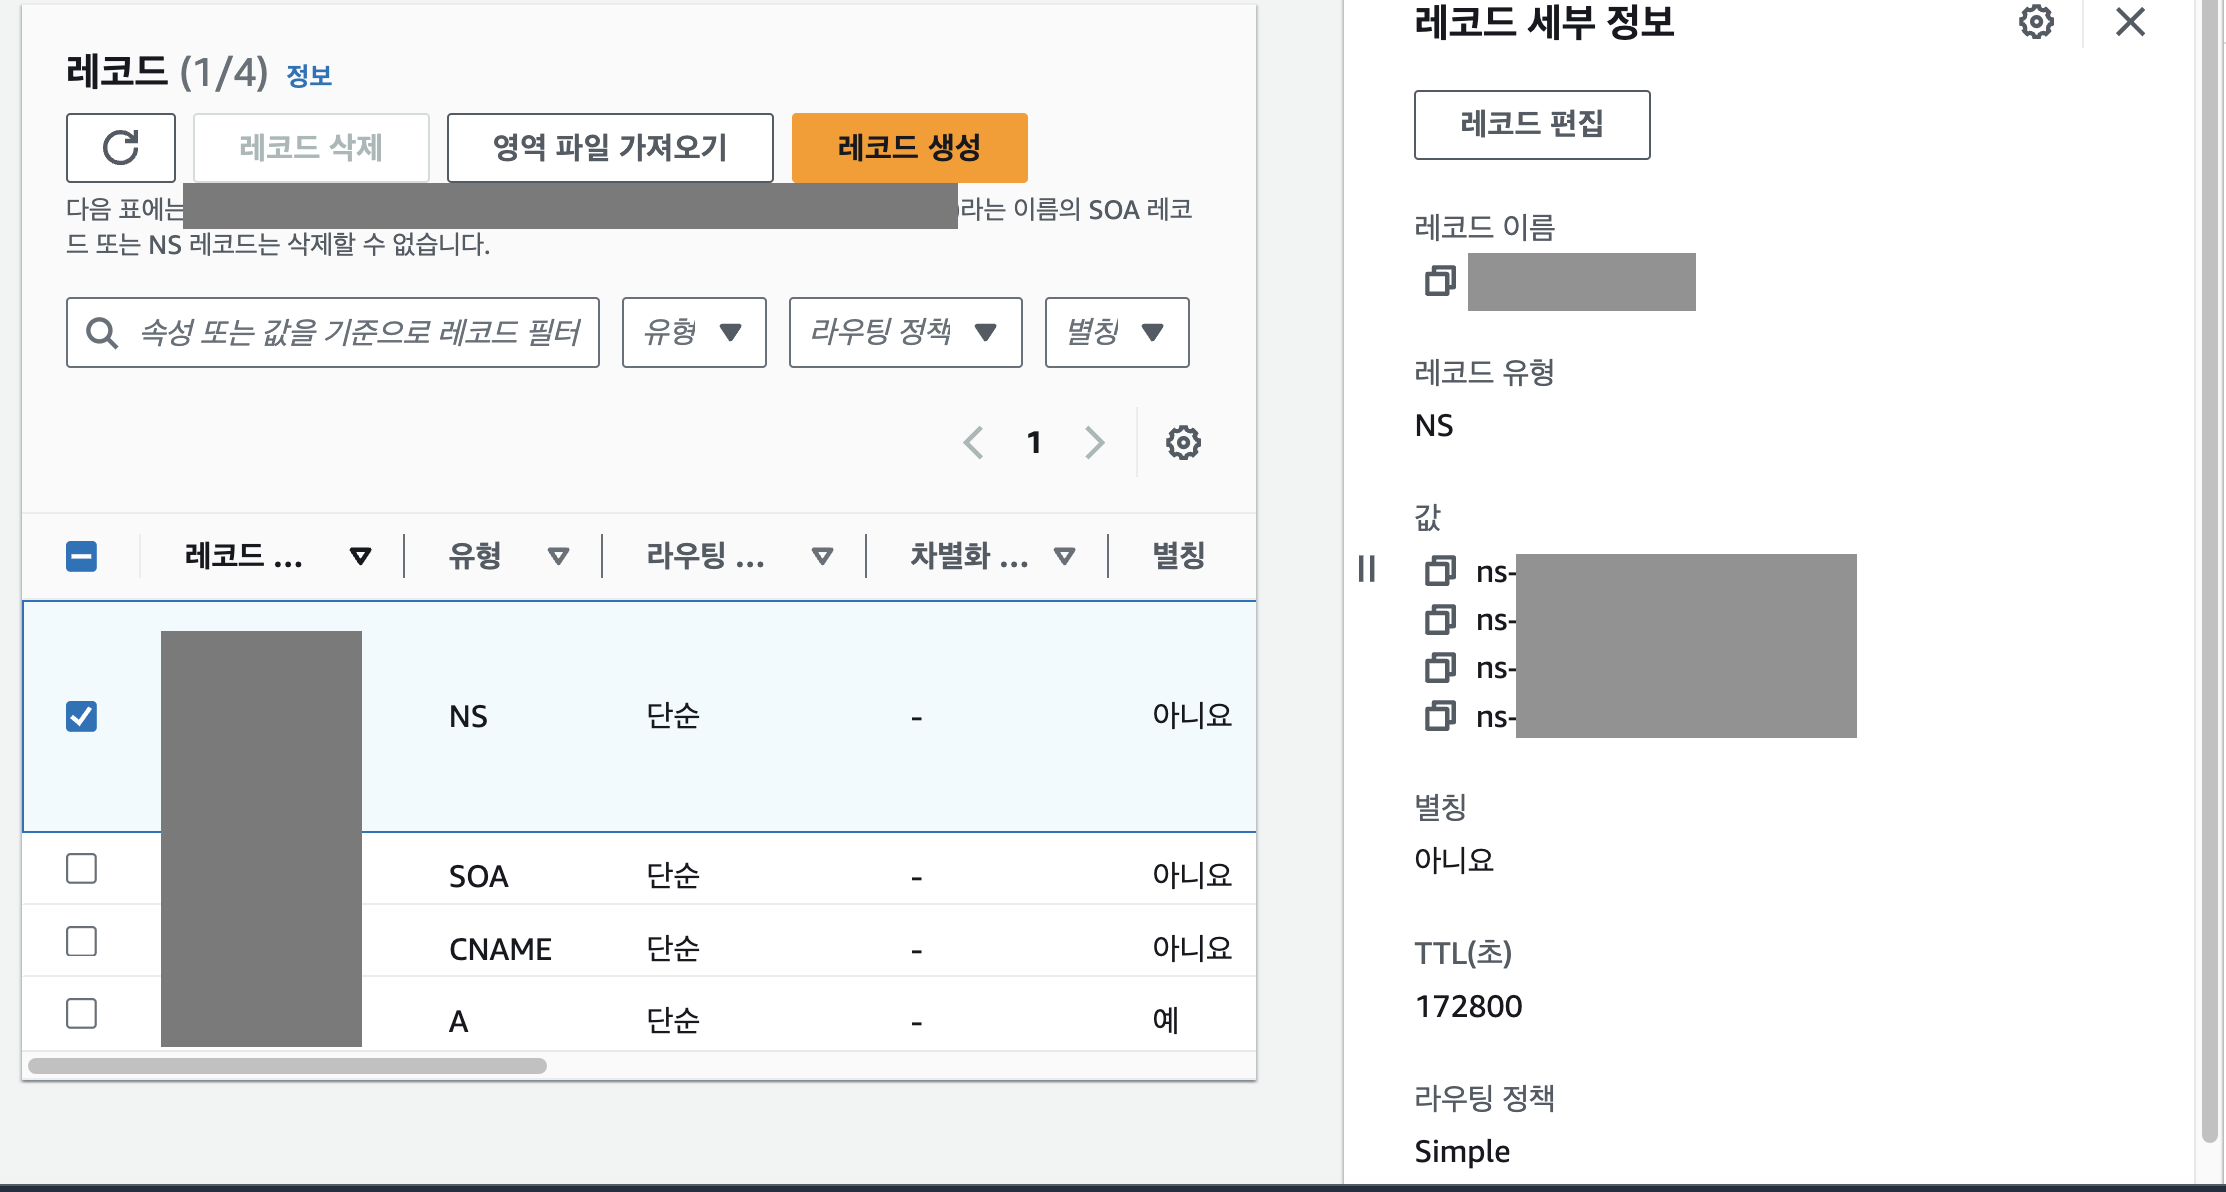
Task: Copy the last ns- value
Action: click(1440, 716)
